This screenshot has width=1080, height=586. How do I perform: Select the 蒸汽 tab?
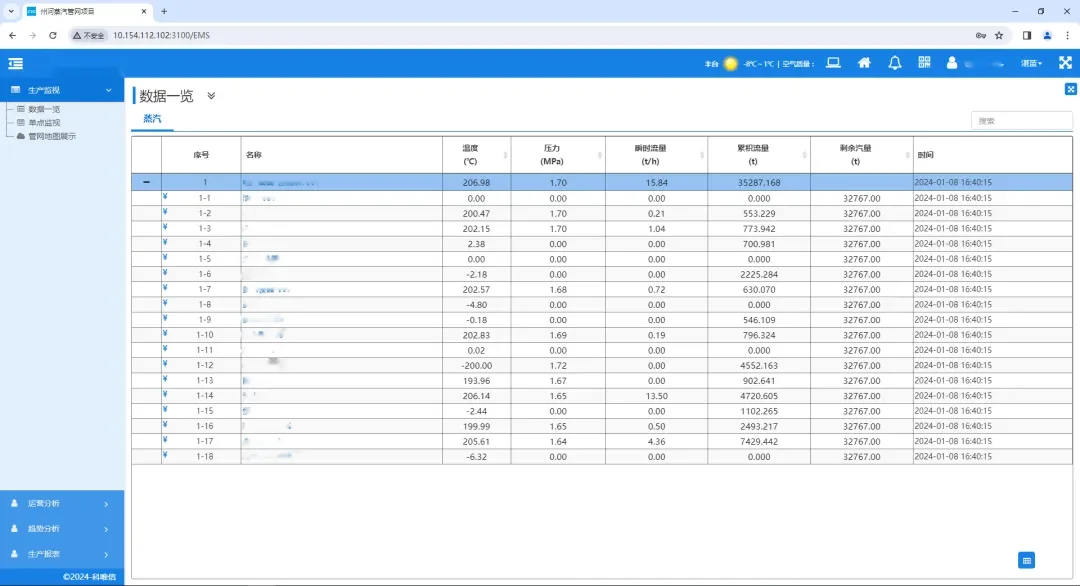[x=152, y=119]
